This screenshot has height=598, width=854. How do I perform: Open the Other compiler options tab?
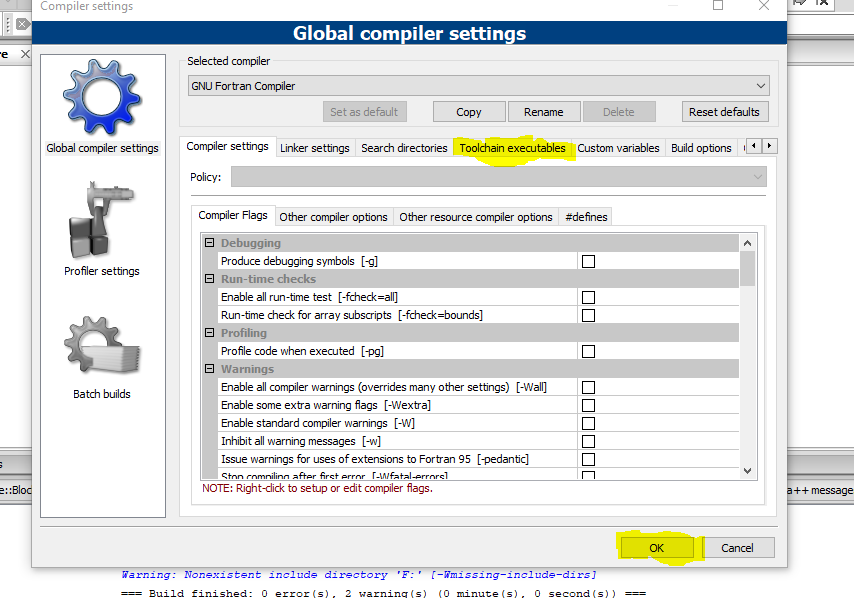tap(333, 217)
